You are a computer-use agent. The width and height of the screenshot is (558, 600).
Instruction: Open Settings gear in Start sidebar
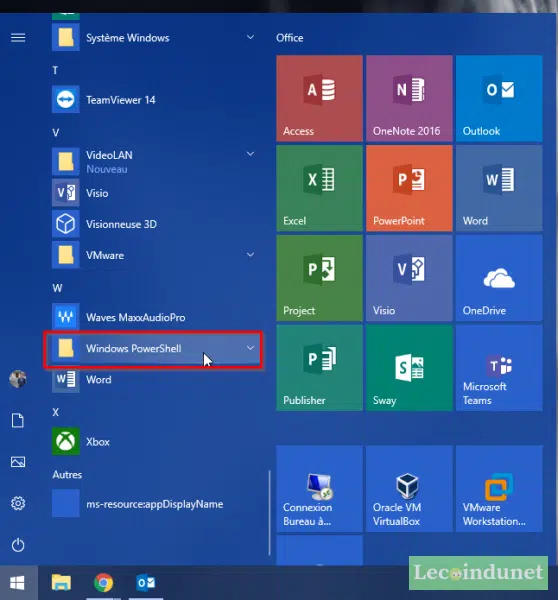point(18,503)
